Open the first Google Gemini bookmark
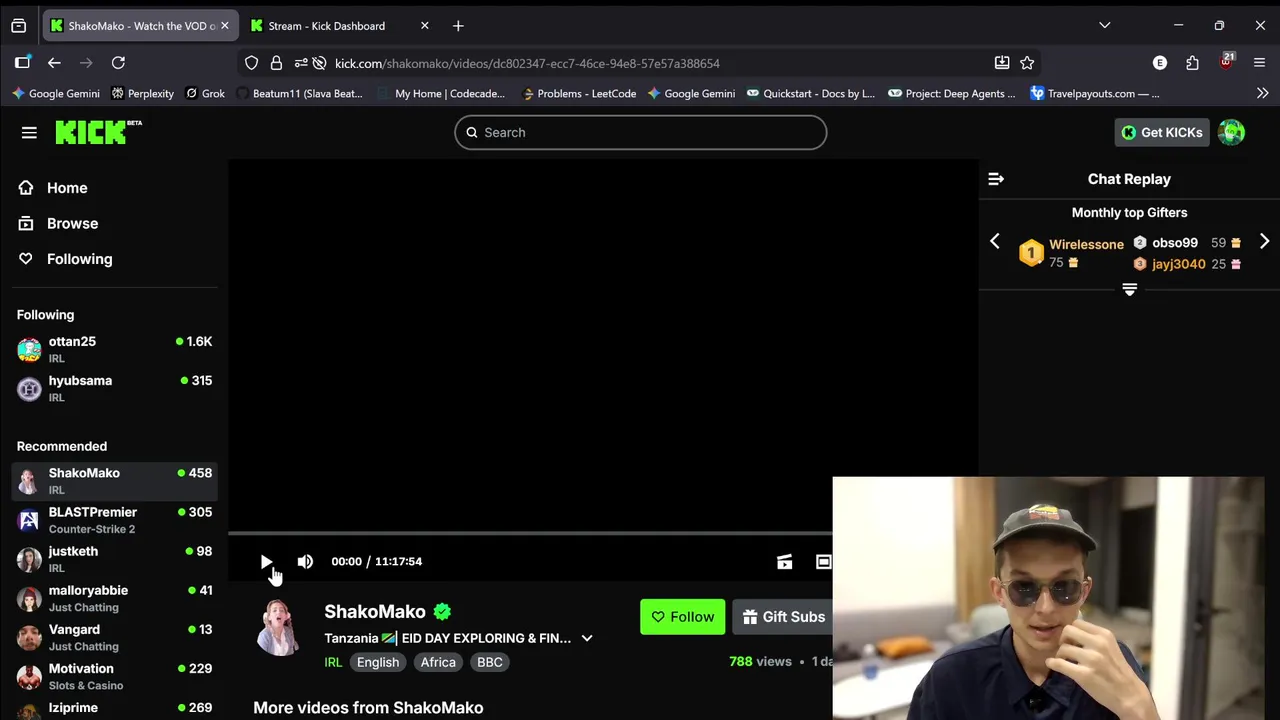The image size is (1280, 720). [55, 93]
